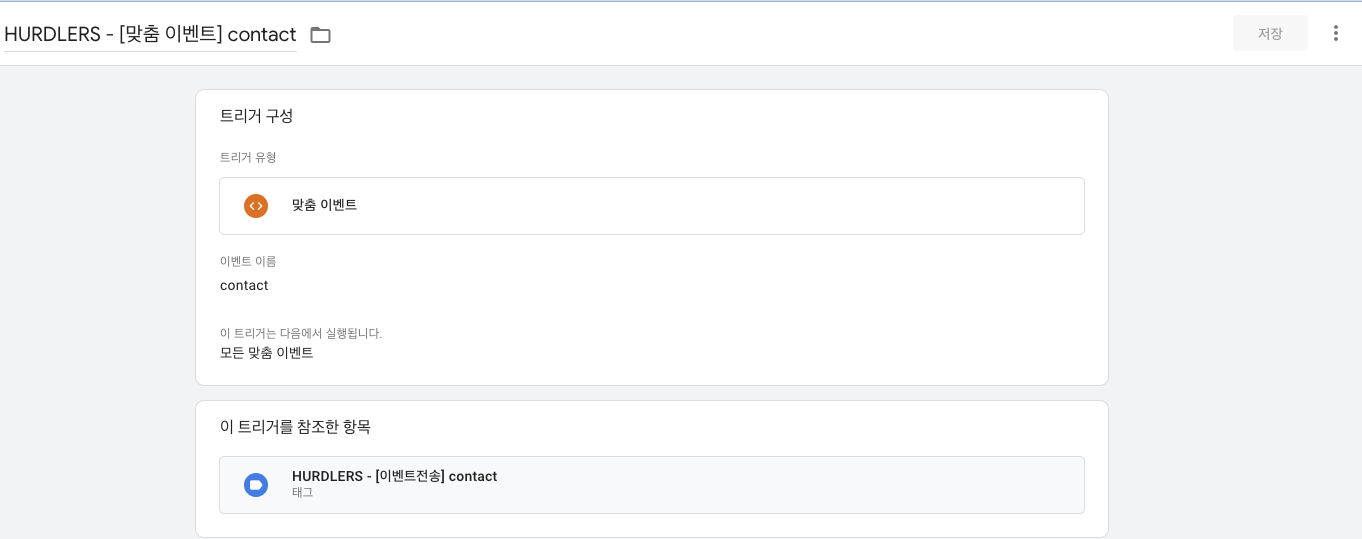The height and width of the screenshot is (539, 1362).
Task: Click the folder icon beside the trigger name
Action: pyautogui.click(x=320, y=35)
